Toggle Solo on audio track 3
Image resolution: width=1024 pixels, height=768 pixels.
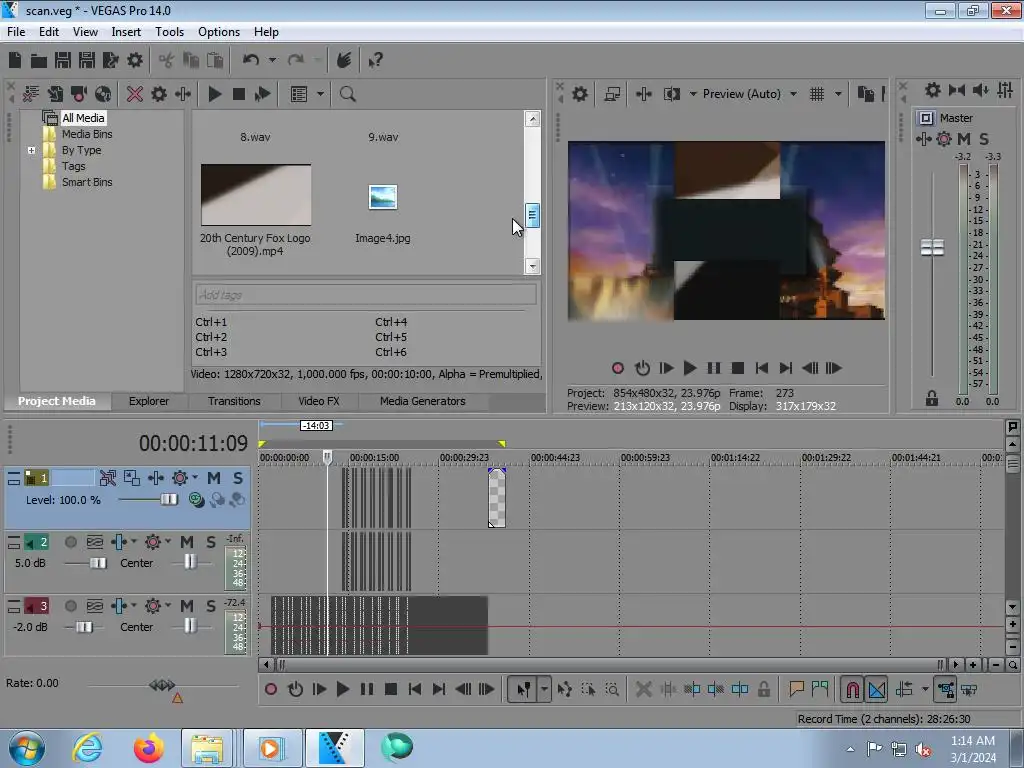coord(210,606)
